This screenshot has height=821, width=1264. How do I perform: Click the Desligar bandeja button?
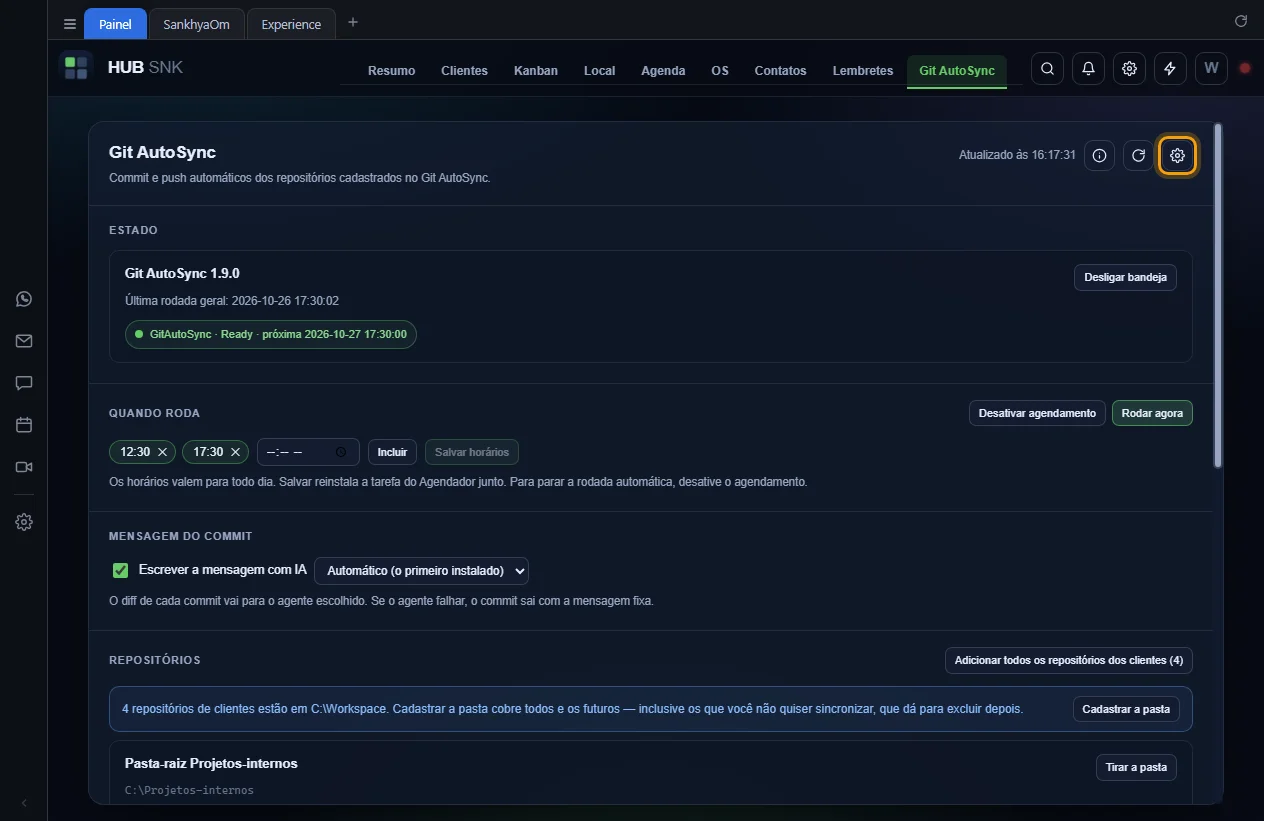pyautogui.click(x=1125, y=277)
